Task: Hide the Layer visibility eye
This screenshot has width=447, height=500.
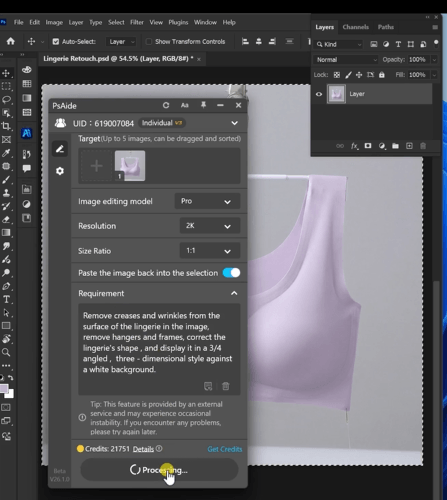Action: point(319,94)
